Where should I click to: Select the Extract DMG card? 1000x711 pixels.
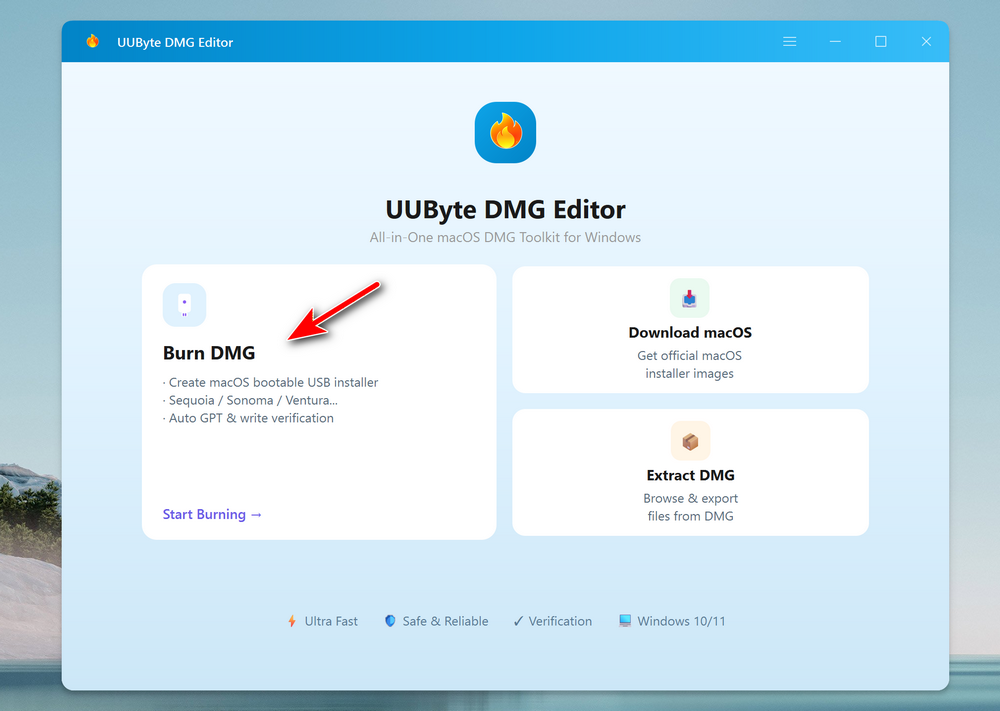click(x=690, y=472)
